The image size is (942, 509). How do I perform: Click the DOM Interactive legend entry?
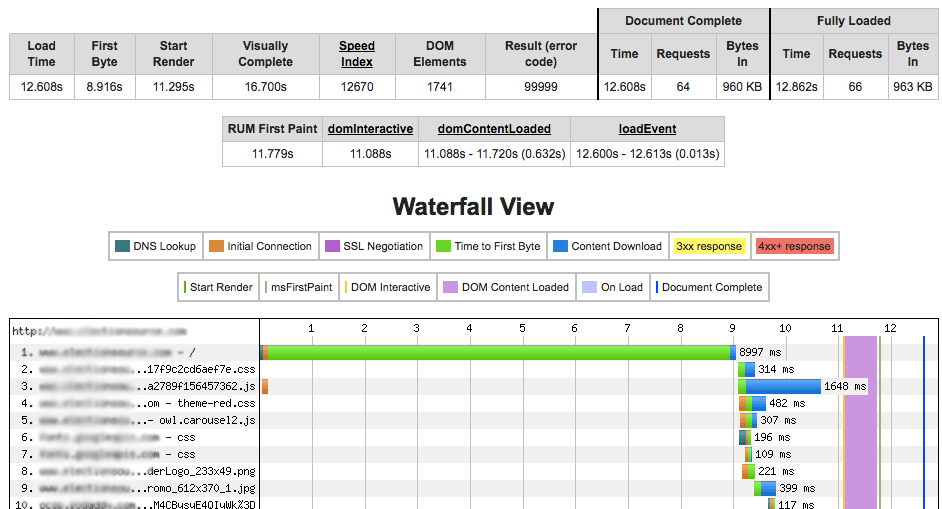click(x=388, y=287)
